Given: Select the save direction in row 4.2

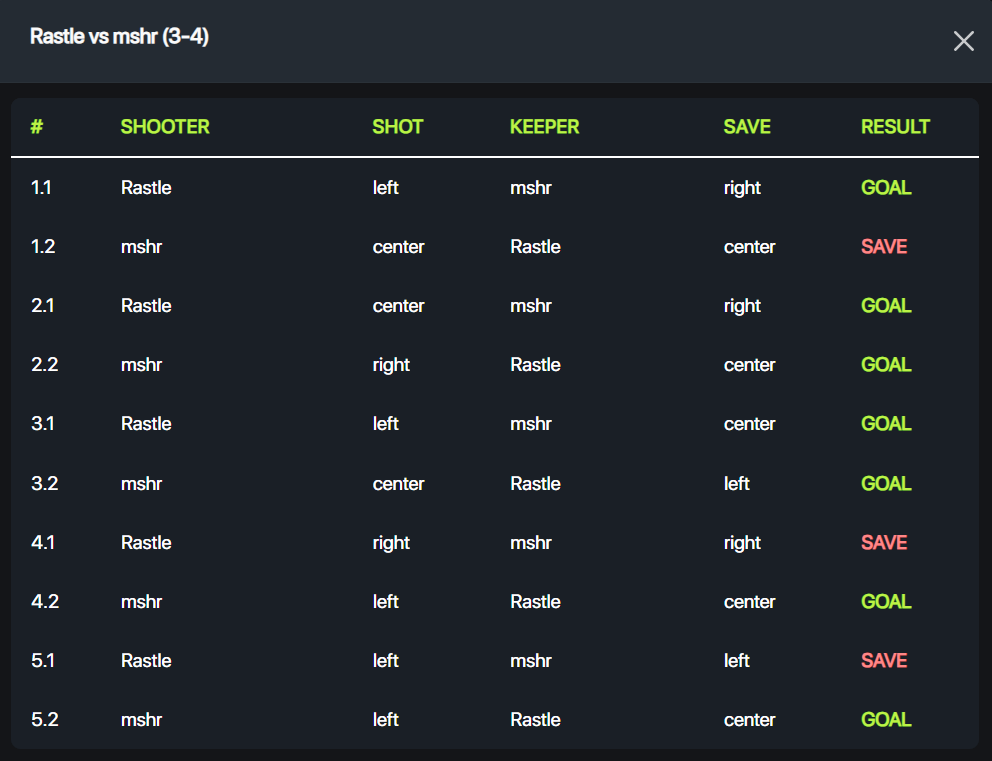Looking at the screenshot, I should point(749,602).
